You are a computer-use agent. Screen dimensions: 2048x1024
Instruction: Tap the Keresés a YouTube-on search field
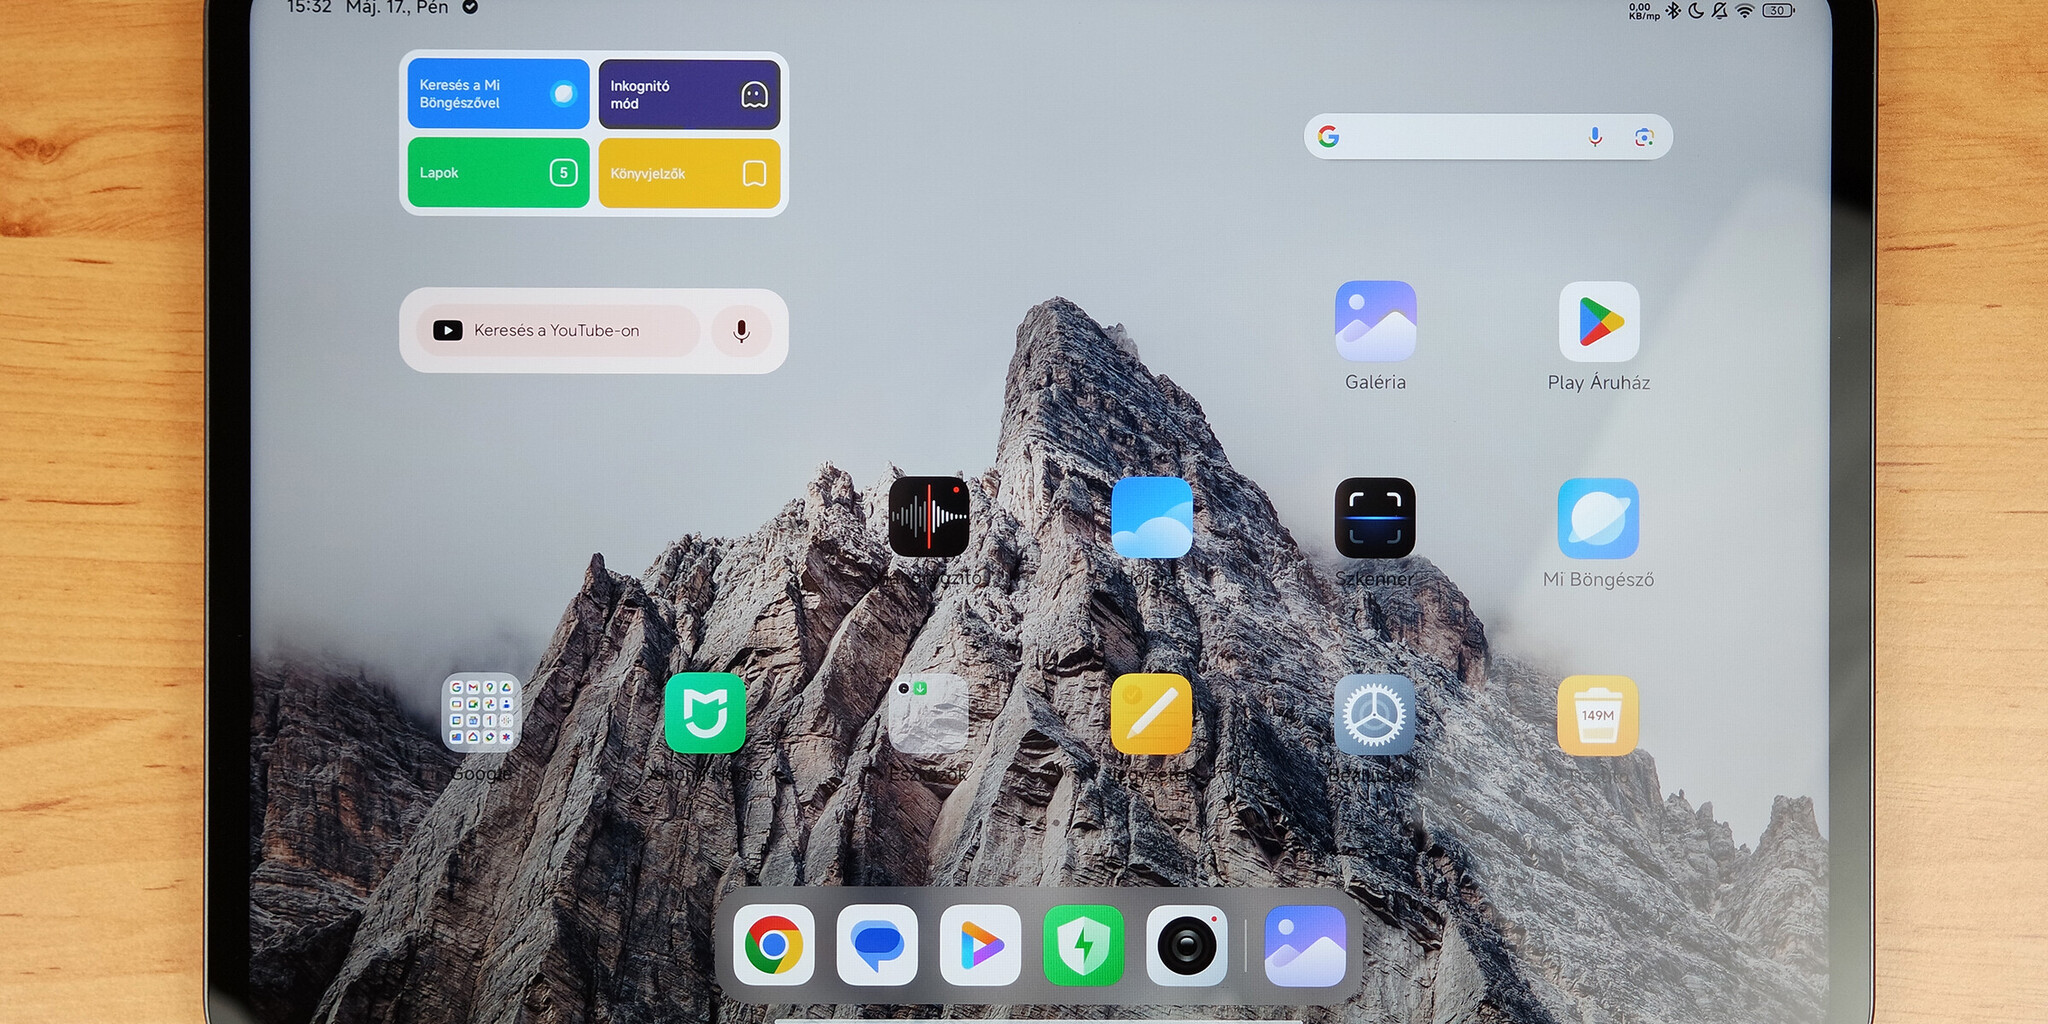(x=558, y=331)
